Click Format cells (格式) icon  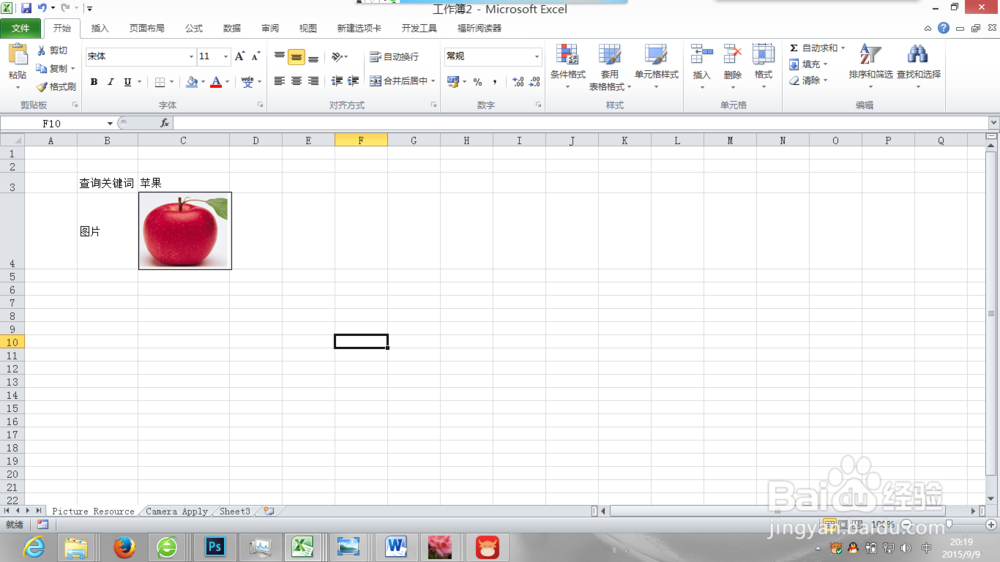(763, 55)
